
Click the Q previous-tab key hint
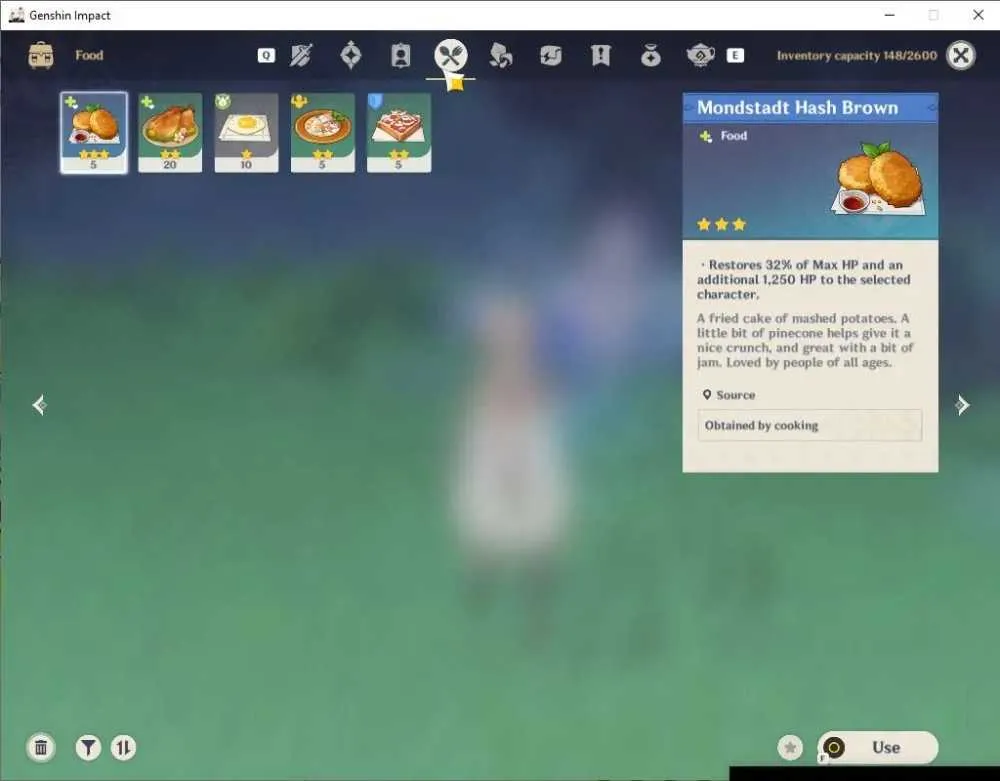coord(266,55)
